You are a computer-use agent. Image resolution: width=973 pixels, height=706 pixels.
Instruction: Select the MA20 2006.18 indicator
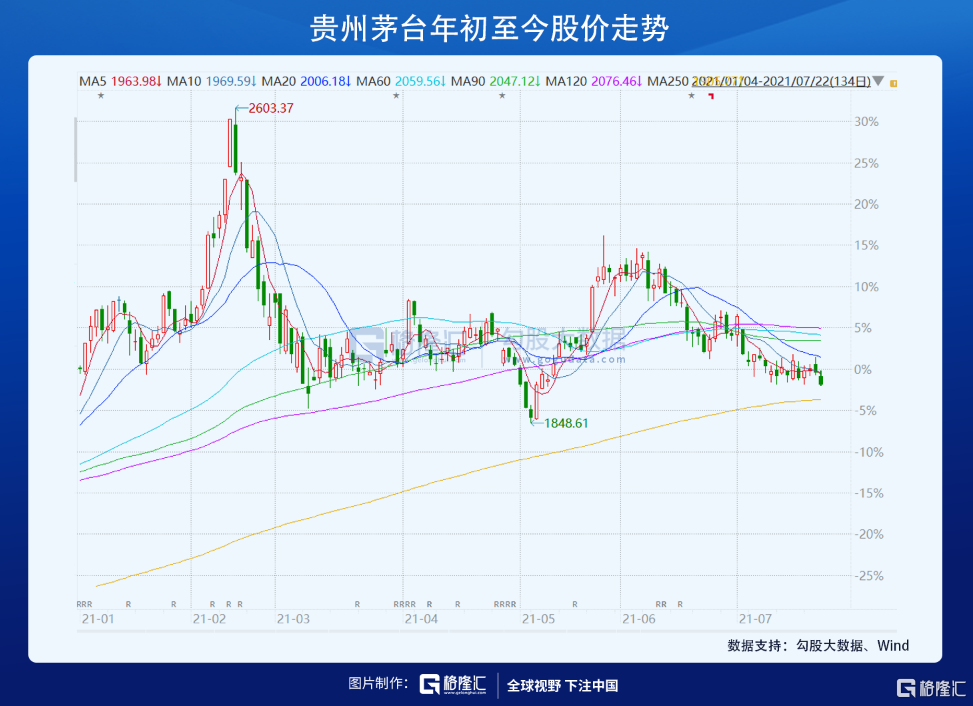[x=307, y=81]
